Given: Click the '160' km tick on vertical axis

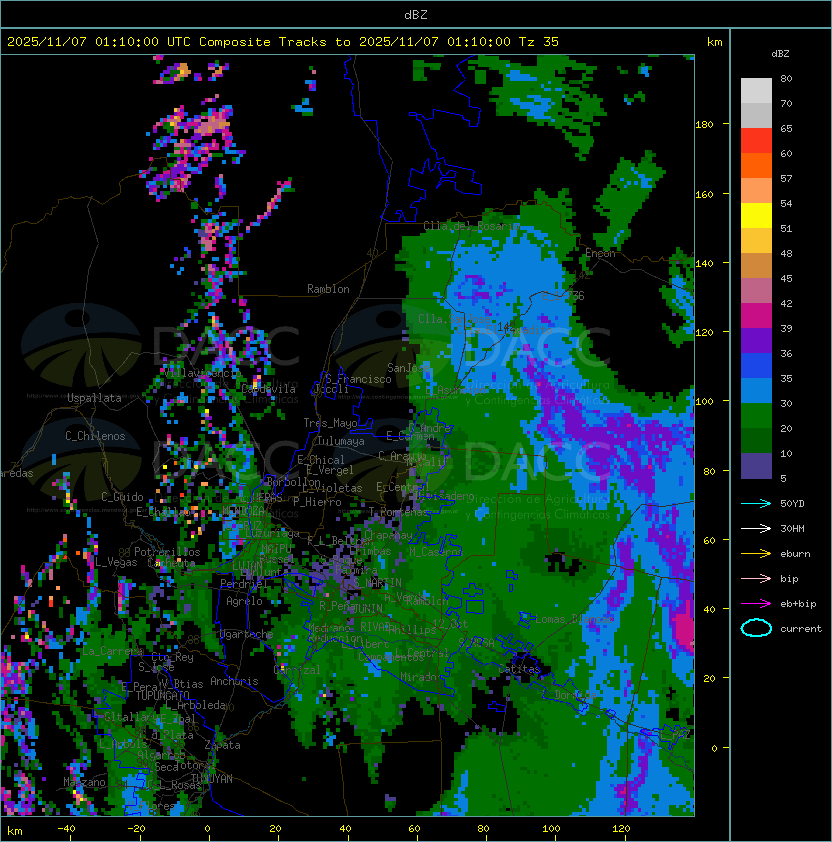Looking at the screenshot, I should (x=704, y=194).
